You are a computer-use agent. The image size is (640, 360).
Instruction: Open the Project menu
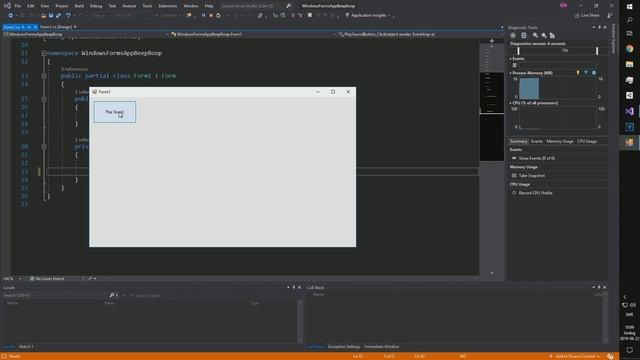pos(62,6)
